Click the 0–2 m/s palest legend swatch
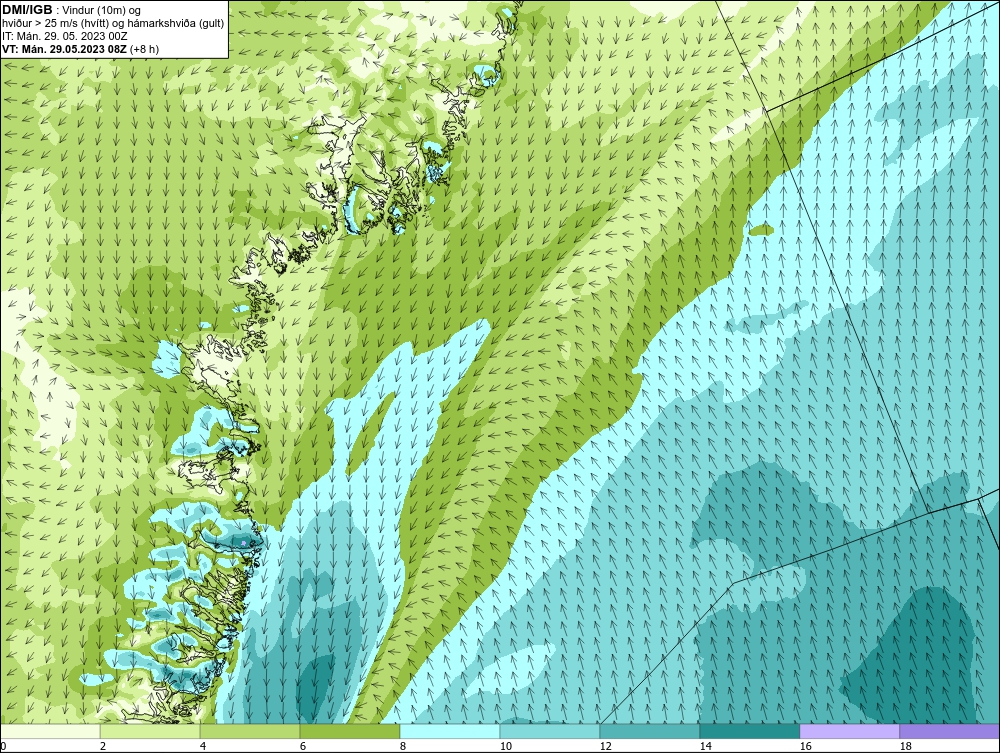Screen dimensions: 1000x753 click(50, 731)
